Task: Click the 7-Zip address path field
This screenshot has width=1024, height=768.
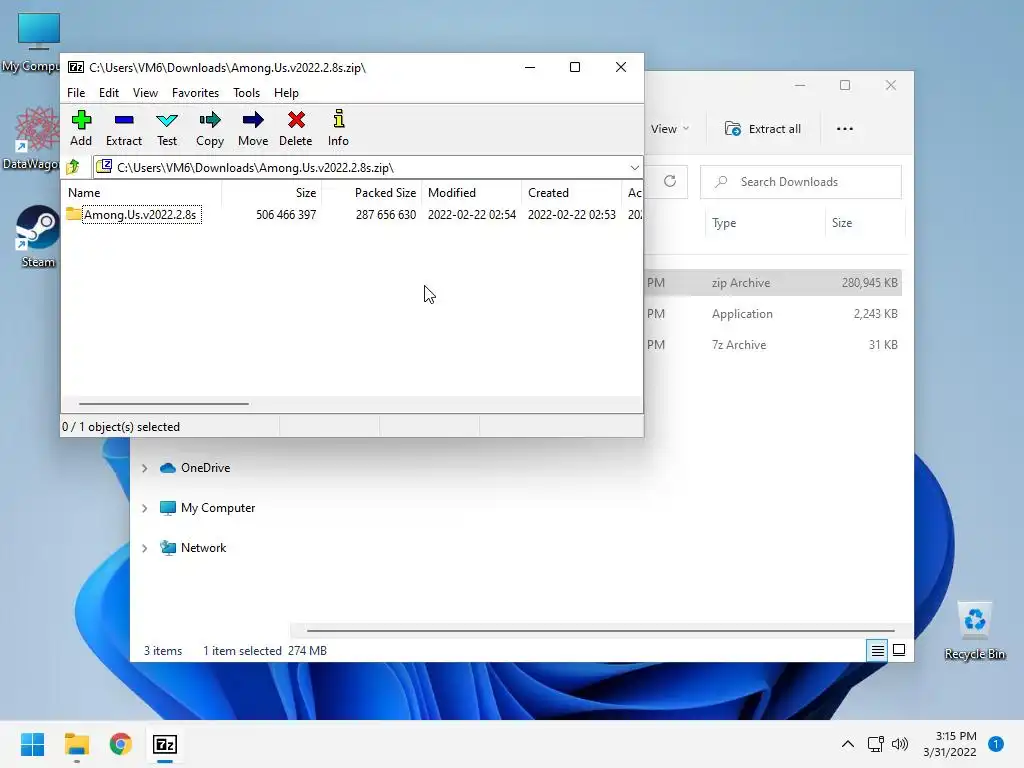Action: tap(368, 168)
